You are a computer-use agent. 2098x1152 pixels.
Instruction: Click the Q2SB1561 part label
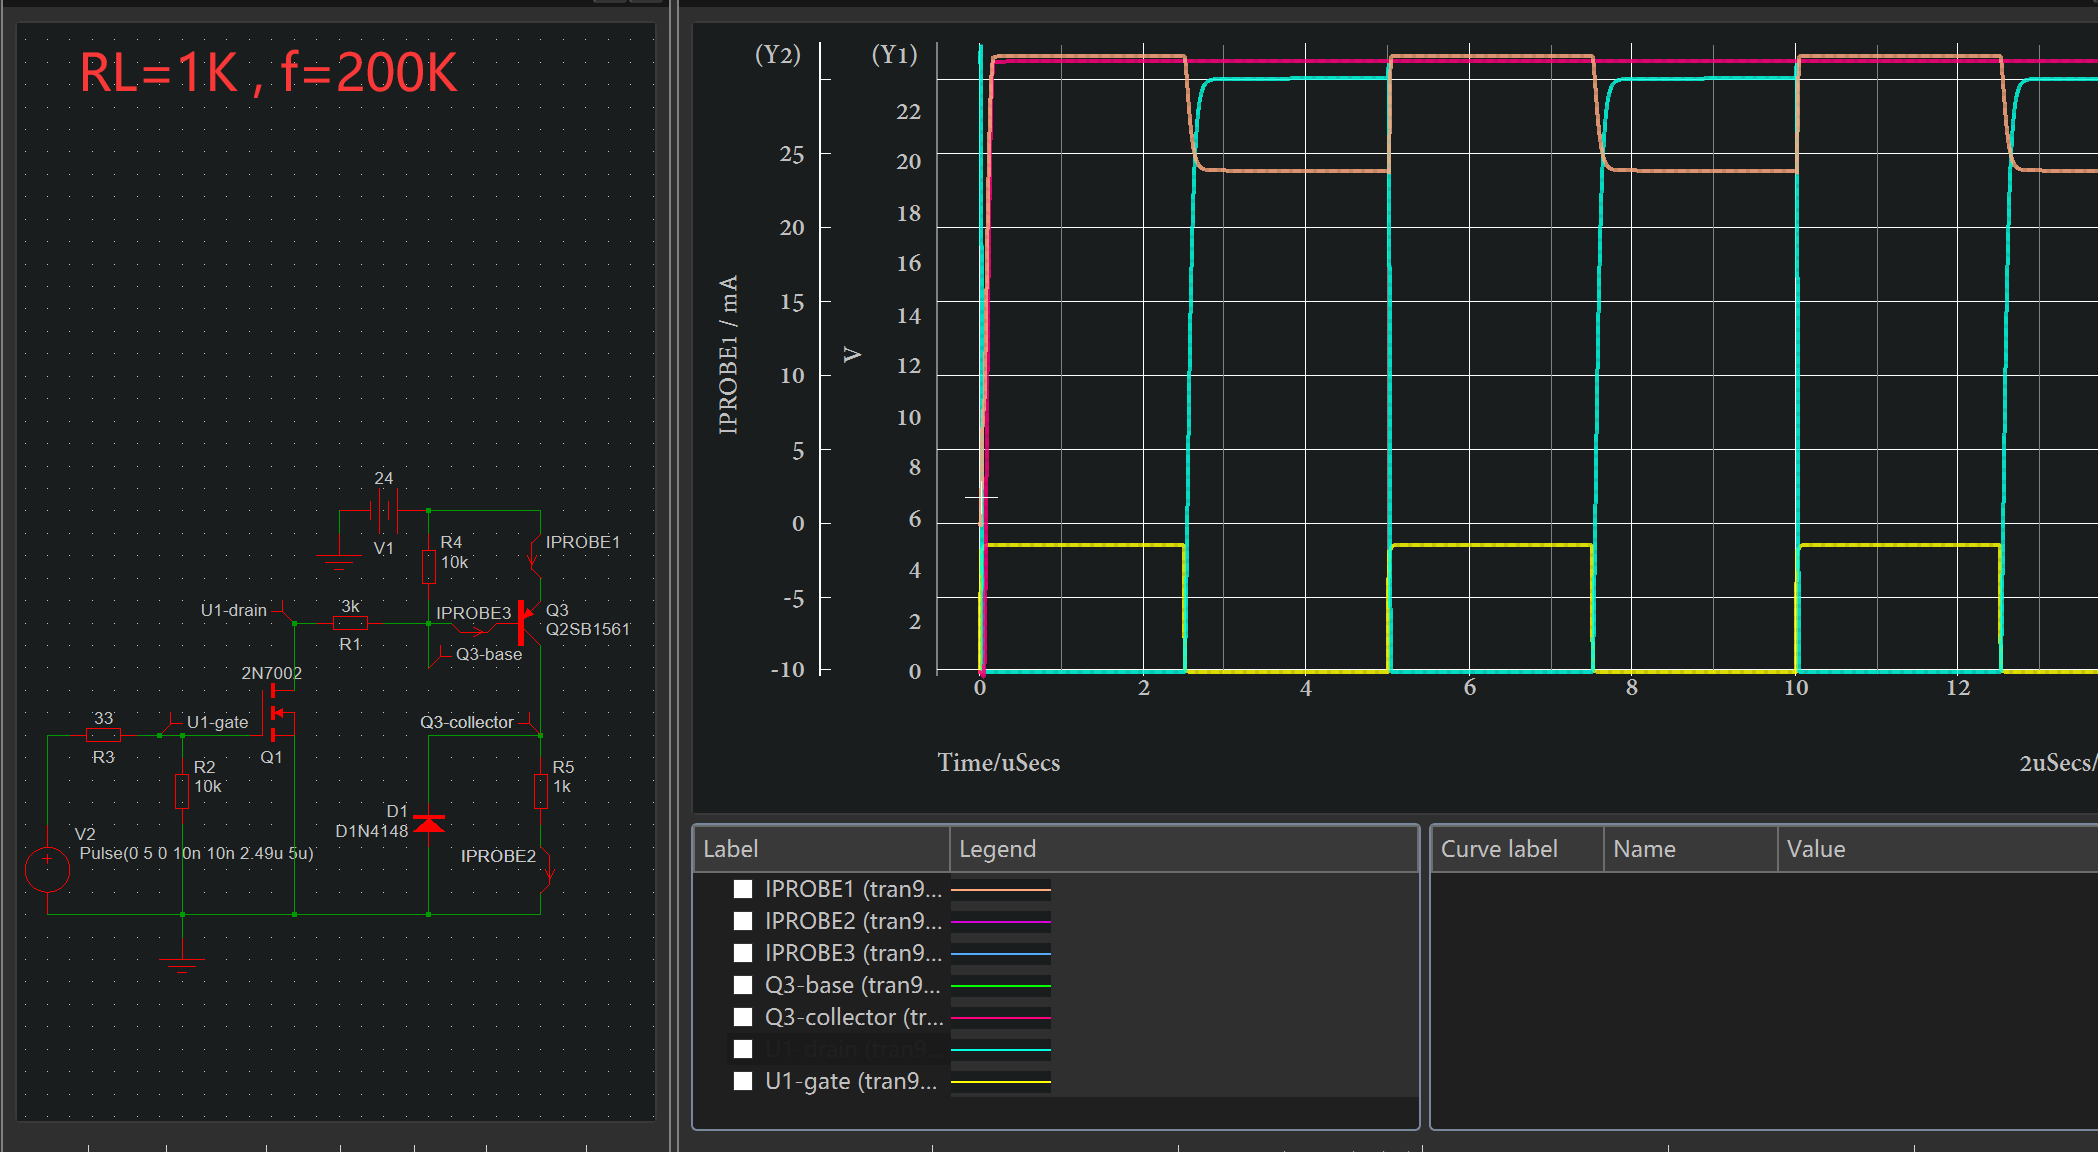588,629
